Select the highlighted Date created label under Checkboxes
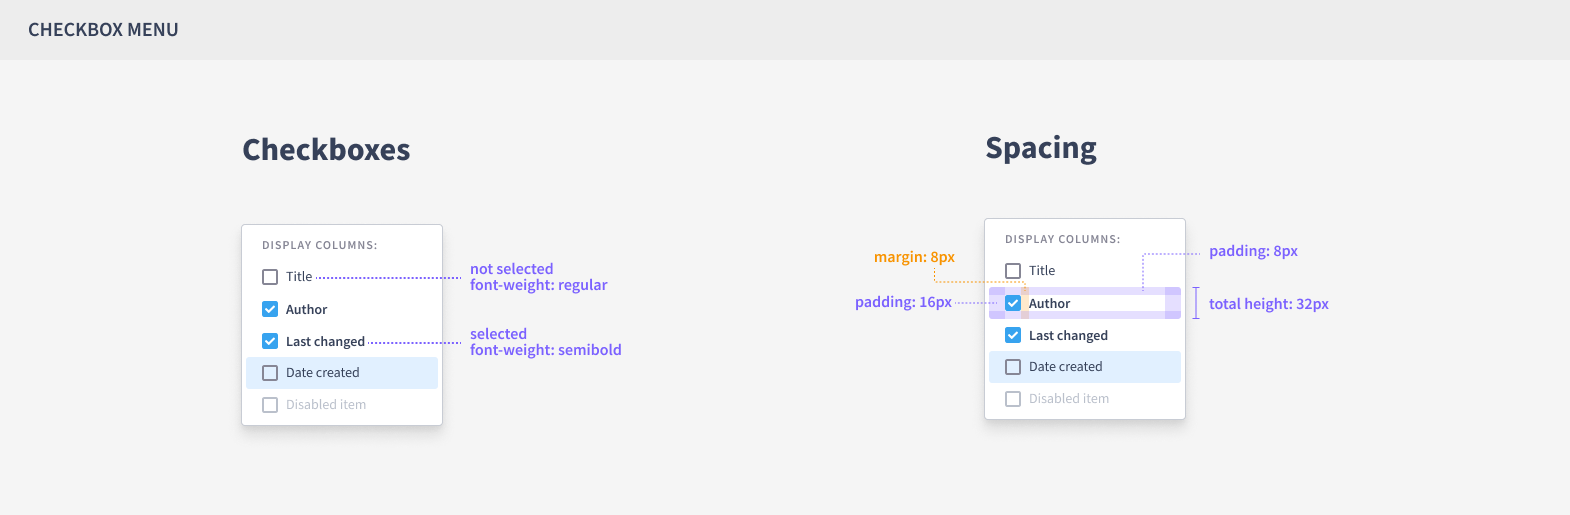This screenshot has width=1570, height=515. (322, 373)
